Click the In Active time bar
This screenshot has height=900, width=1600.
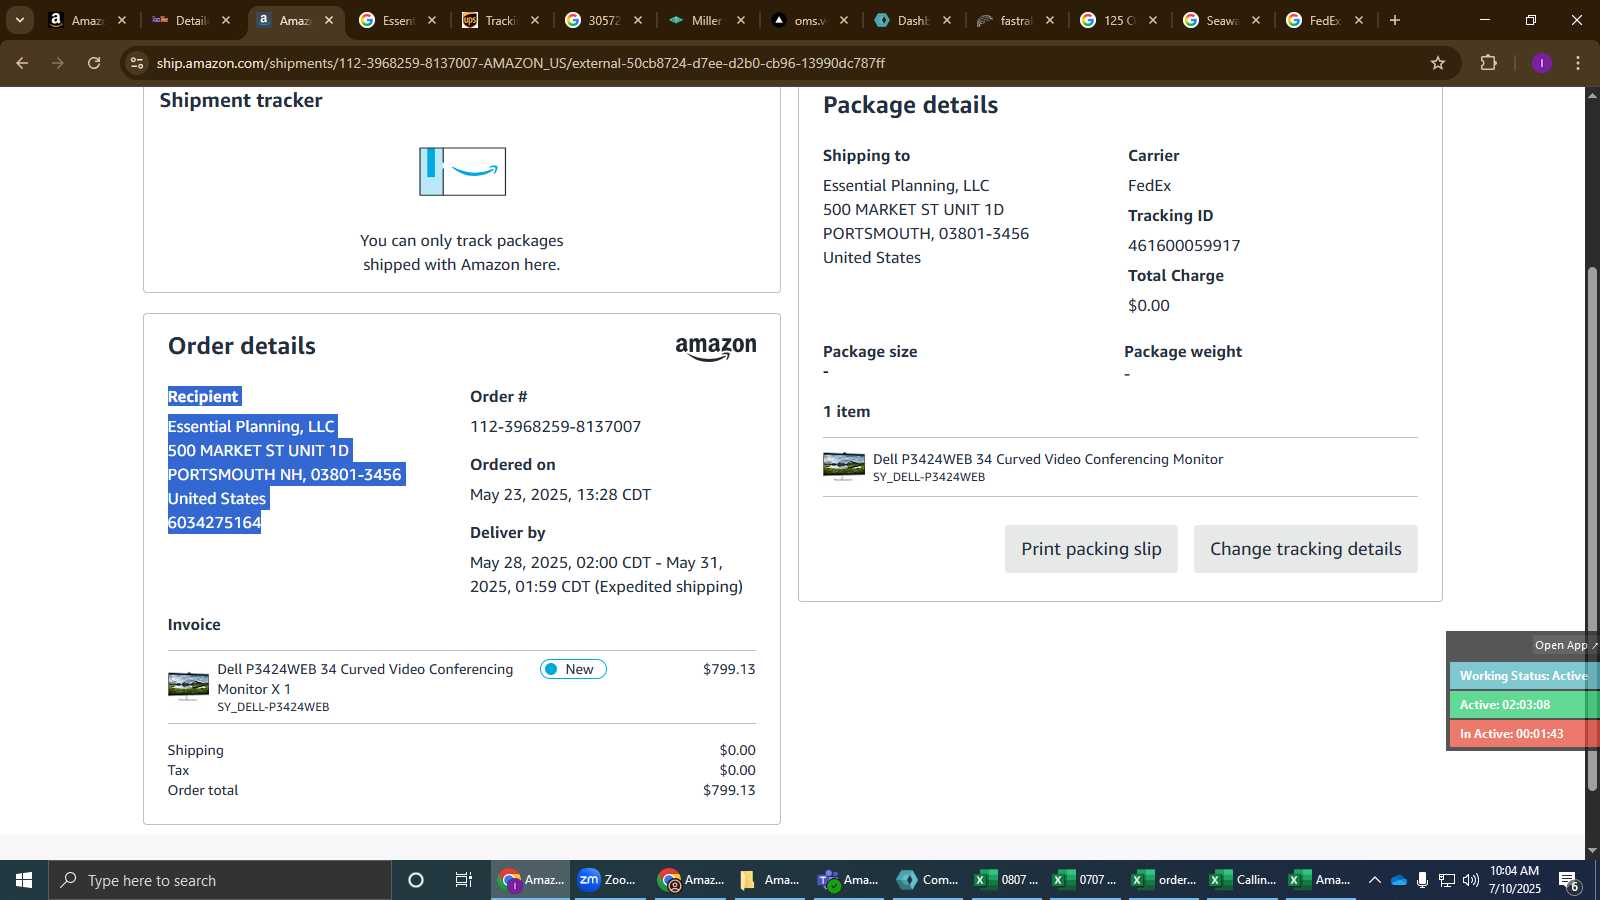1523,734
